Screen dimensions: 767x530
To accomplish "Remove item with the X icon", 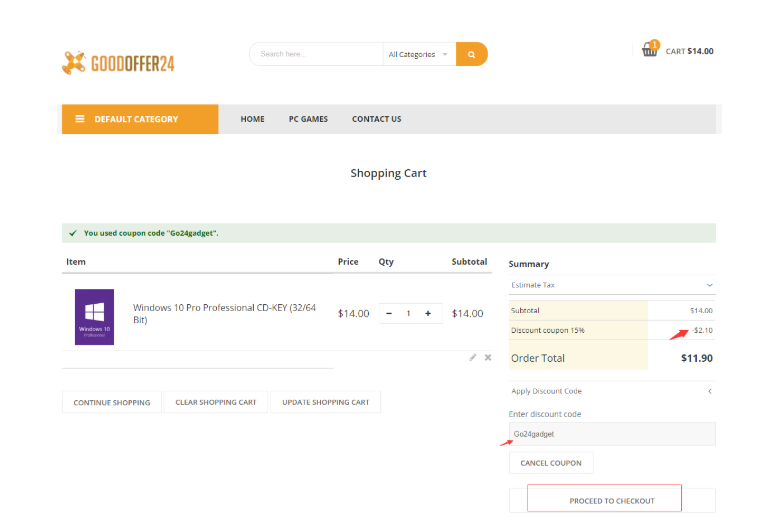I will click(488, 357).
